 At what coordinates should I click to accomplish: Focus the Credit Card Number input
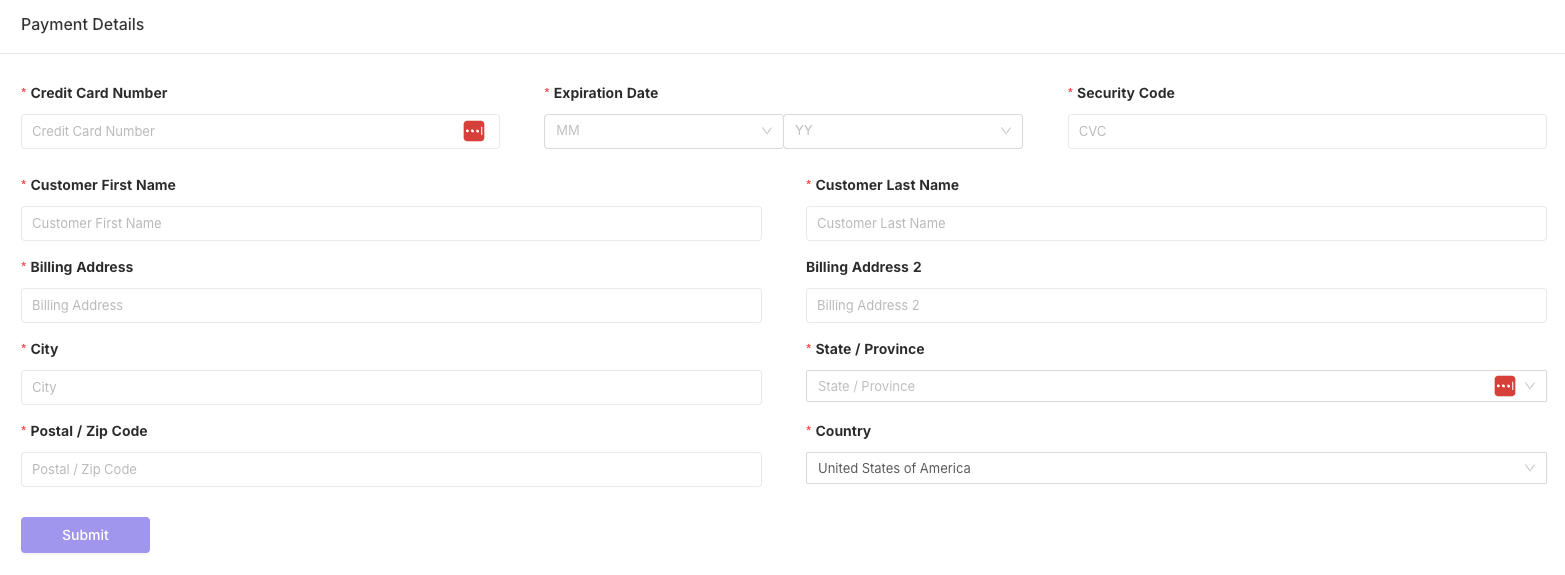(260, 131)
